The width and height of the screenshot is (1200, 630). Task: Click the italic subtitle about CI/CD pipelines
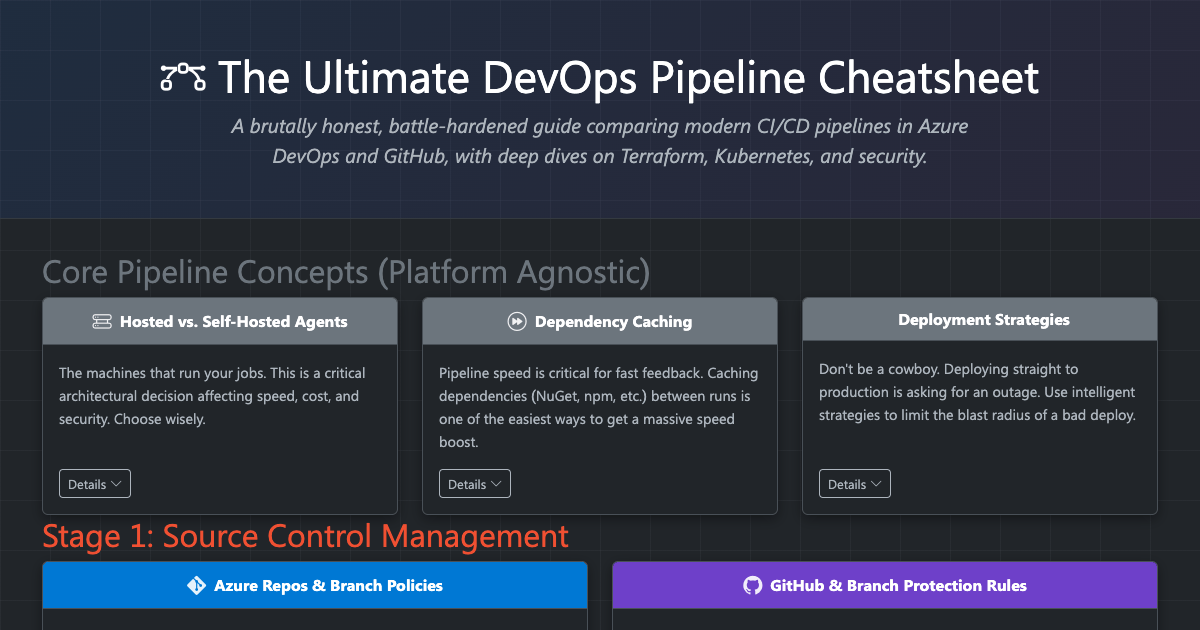pyautogui.click(x=600, y=142)
